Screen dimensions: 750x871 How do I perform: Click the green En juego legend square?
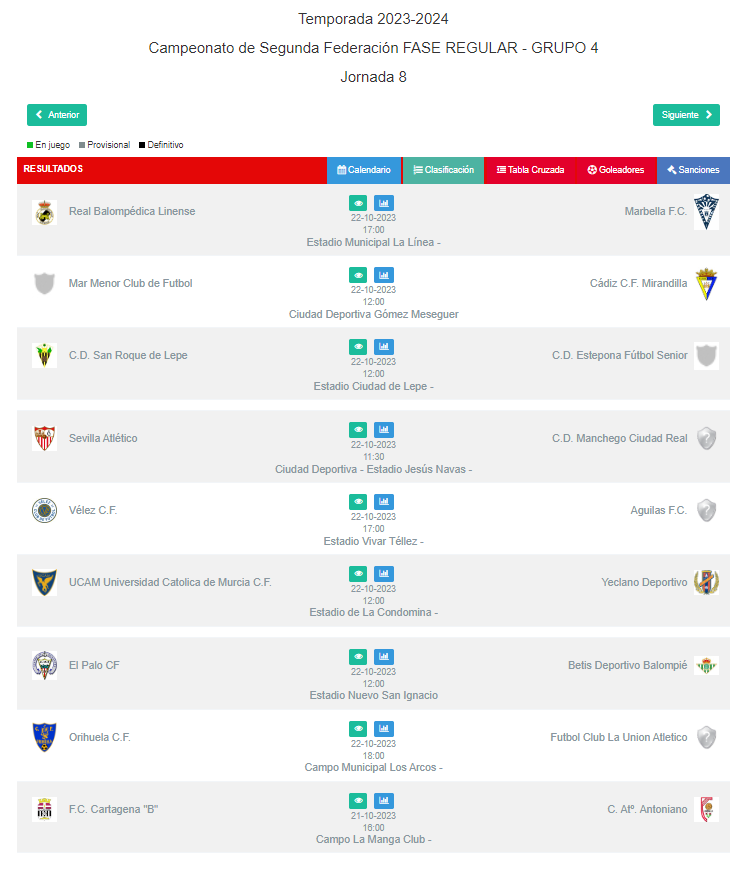click(x=30, y=145)
